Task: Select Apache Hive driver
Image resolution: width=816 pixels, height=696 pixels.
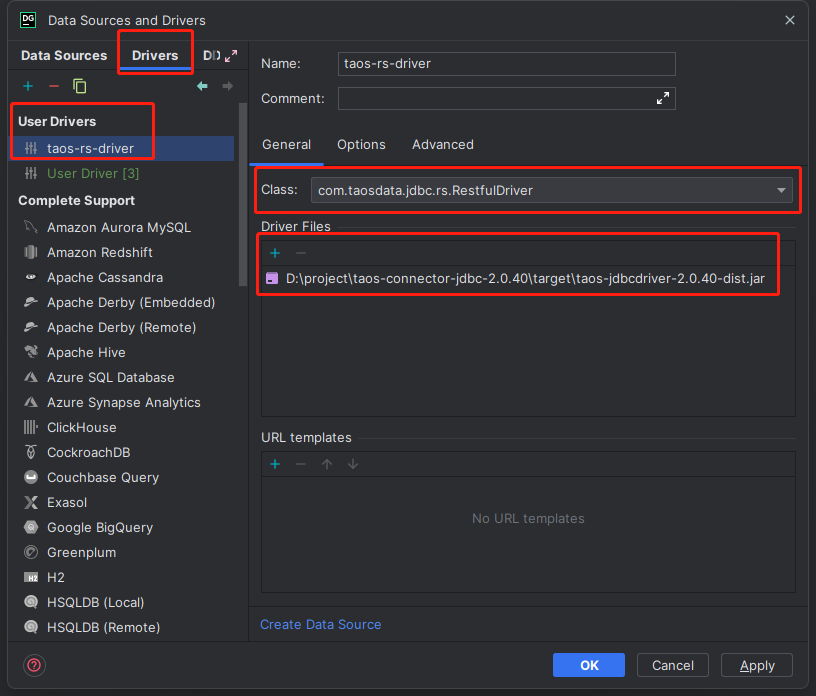Action: 122,352
